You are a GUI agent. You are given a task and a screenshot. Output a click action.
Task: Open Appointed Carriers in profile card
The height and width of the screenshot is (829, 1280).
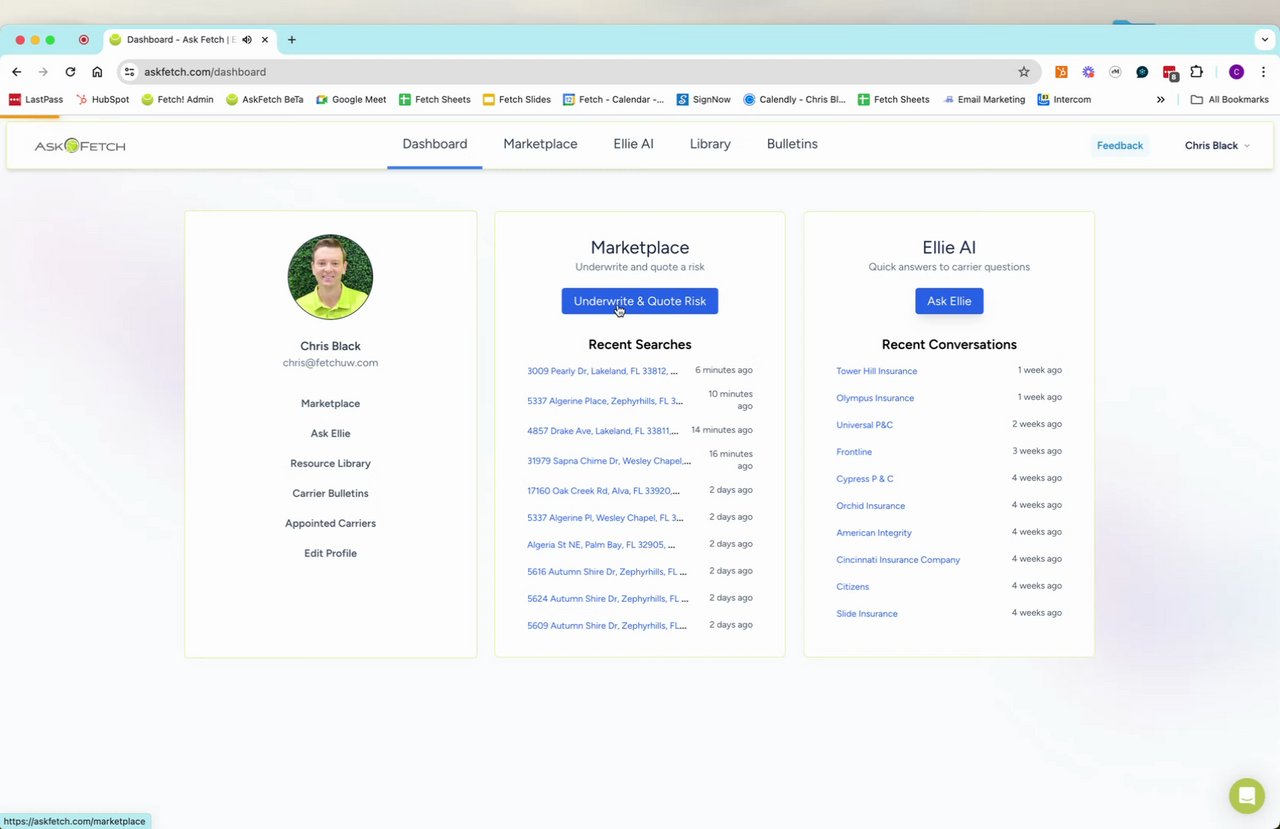click(x=330, y=524)
